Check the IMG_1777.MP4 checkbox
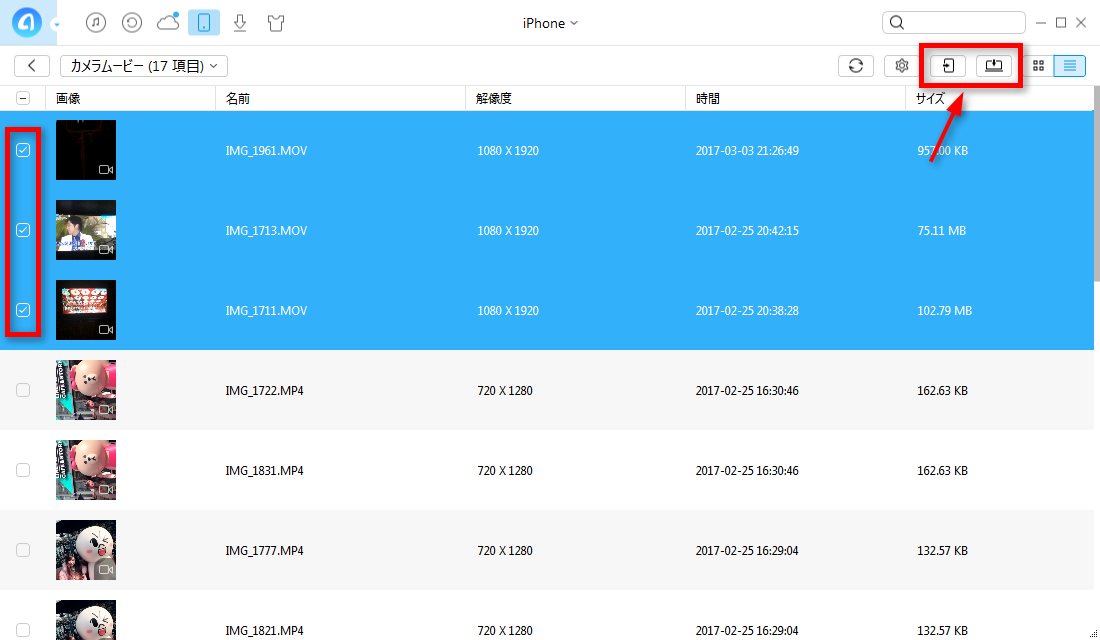 [23, 550]
